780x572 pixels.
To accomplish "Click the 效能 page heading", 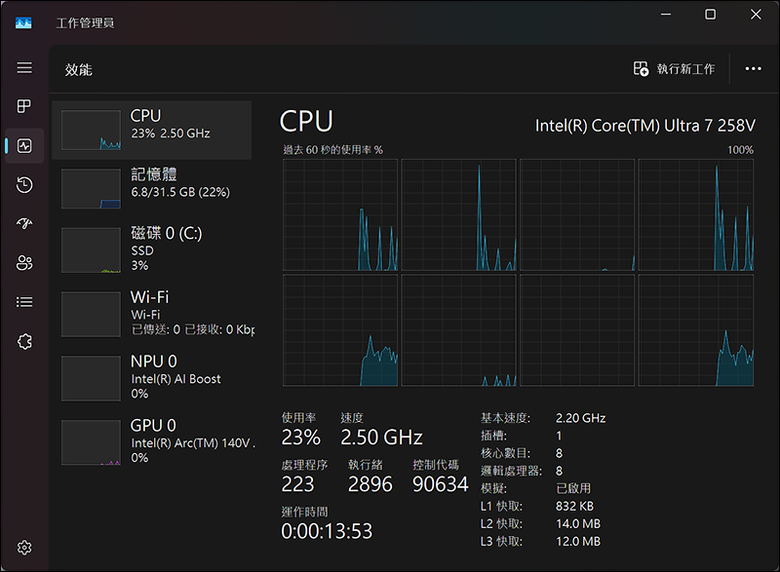I will tap(79, 70).
